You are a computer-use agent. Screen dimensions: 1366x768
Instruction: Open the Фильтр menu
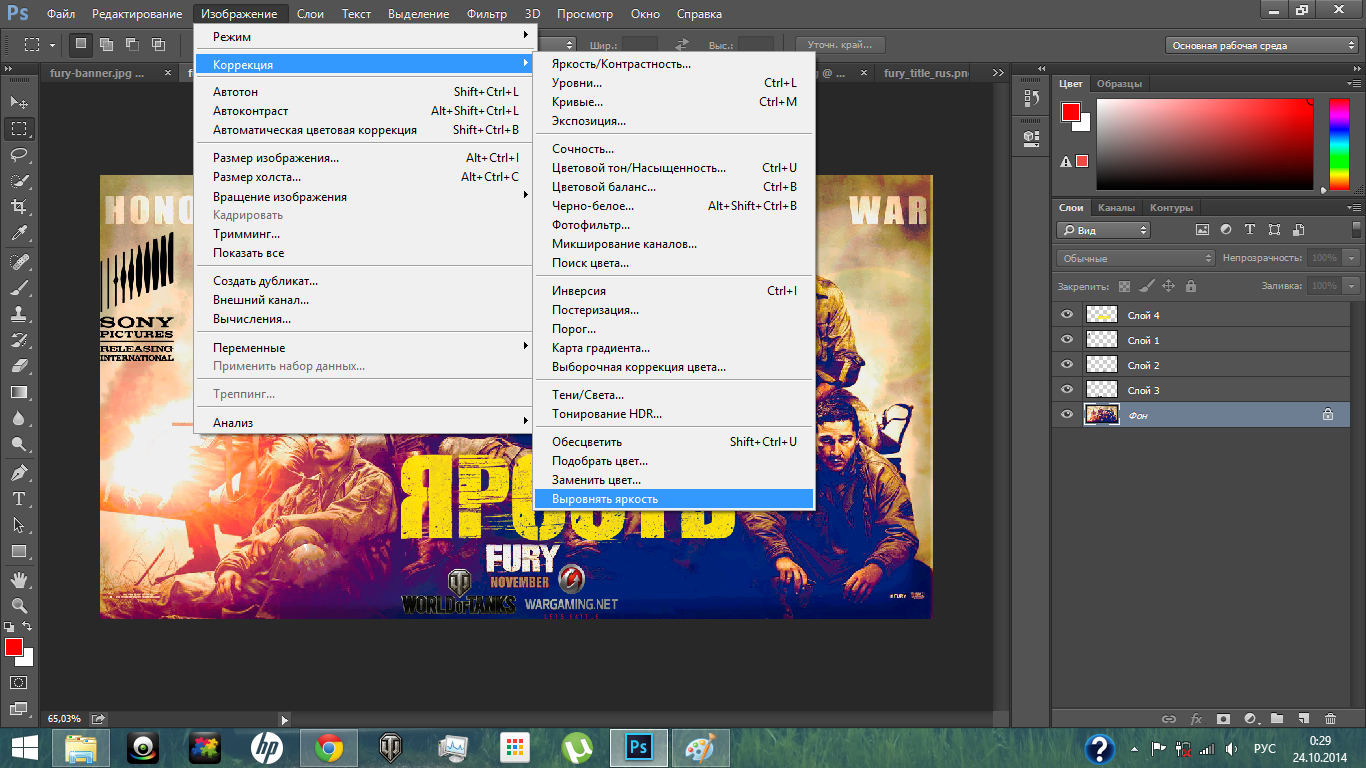click(x=486, y=14)
